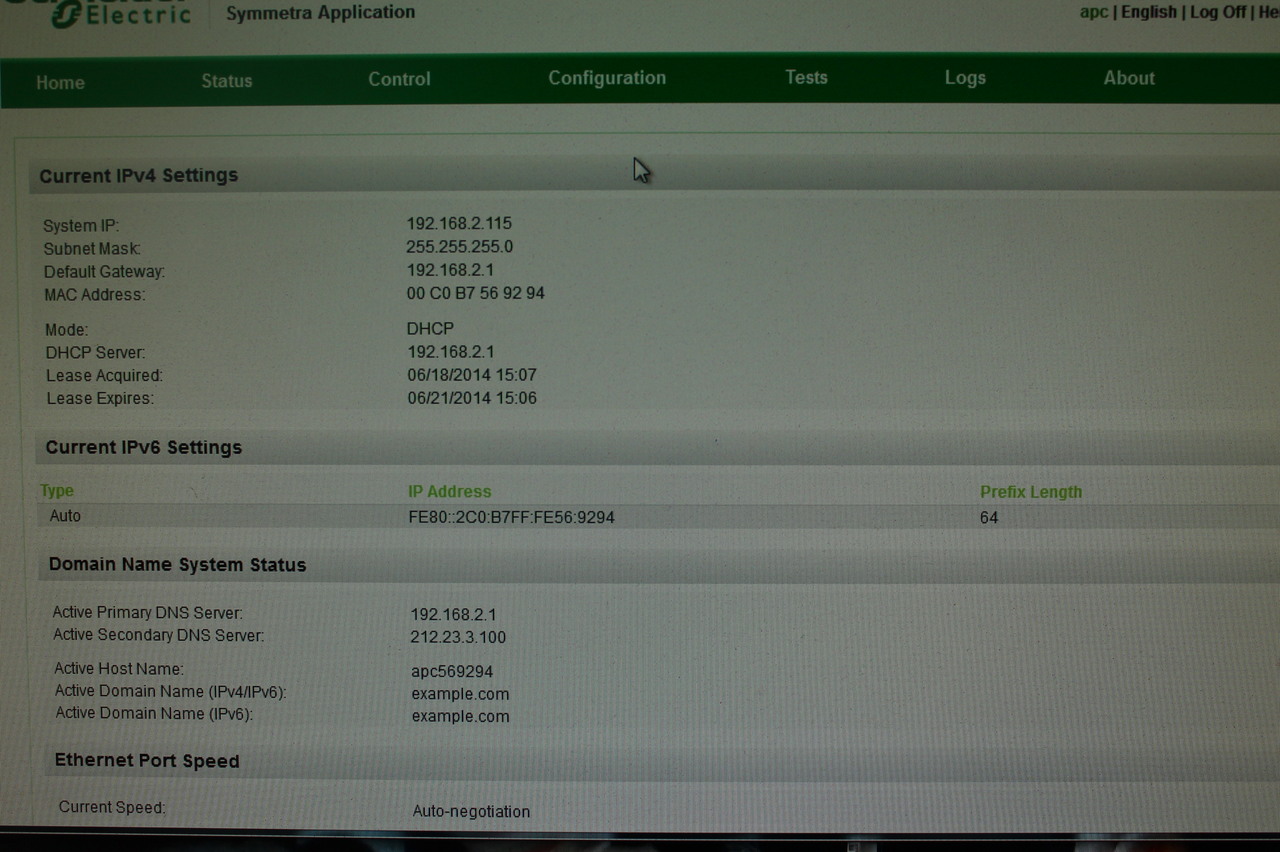This screenshot has height=852, width=1280.
Task: Click the MAC Address label
Action: (x=95, y=295)
